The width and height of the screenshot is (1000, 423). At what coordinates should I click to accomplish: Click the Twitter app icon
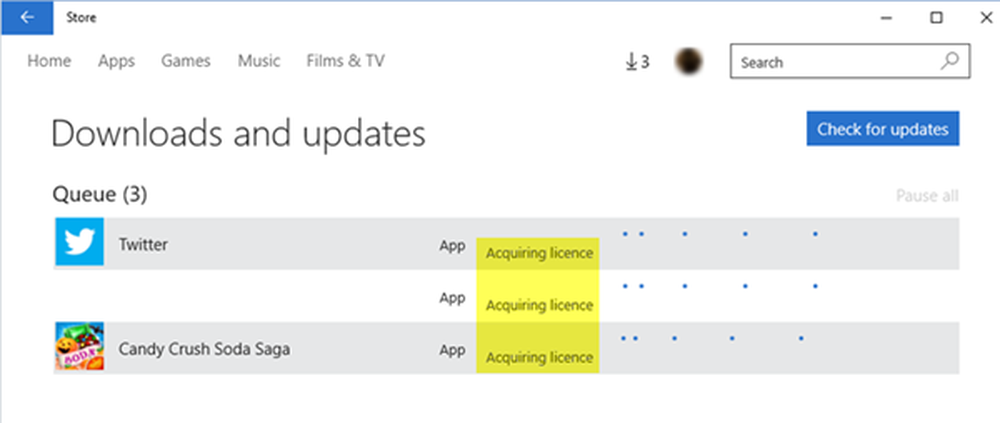(80, 244)
